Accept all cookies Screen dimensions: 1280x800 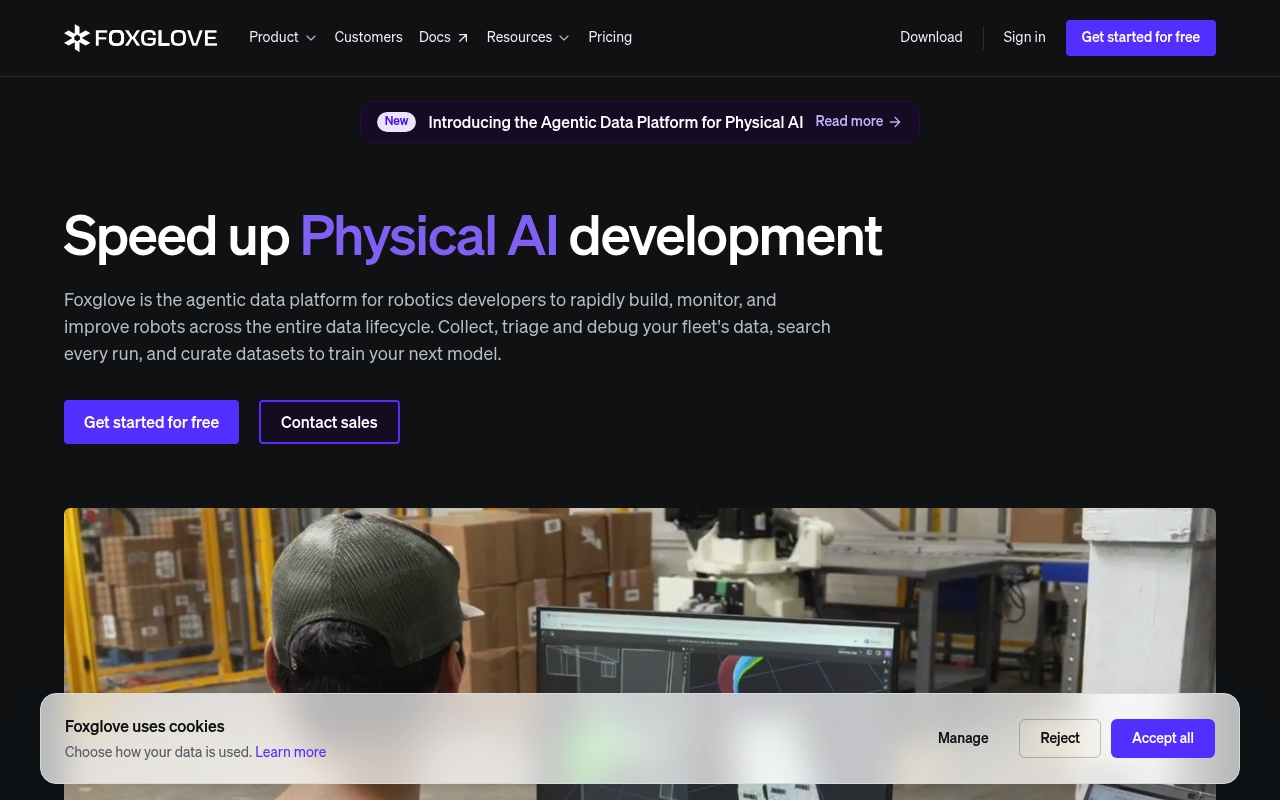point(1163,738)
